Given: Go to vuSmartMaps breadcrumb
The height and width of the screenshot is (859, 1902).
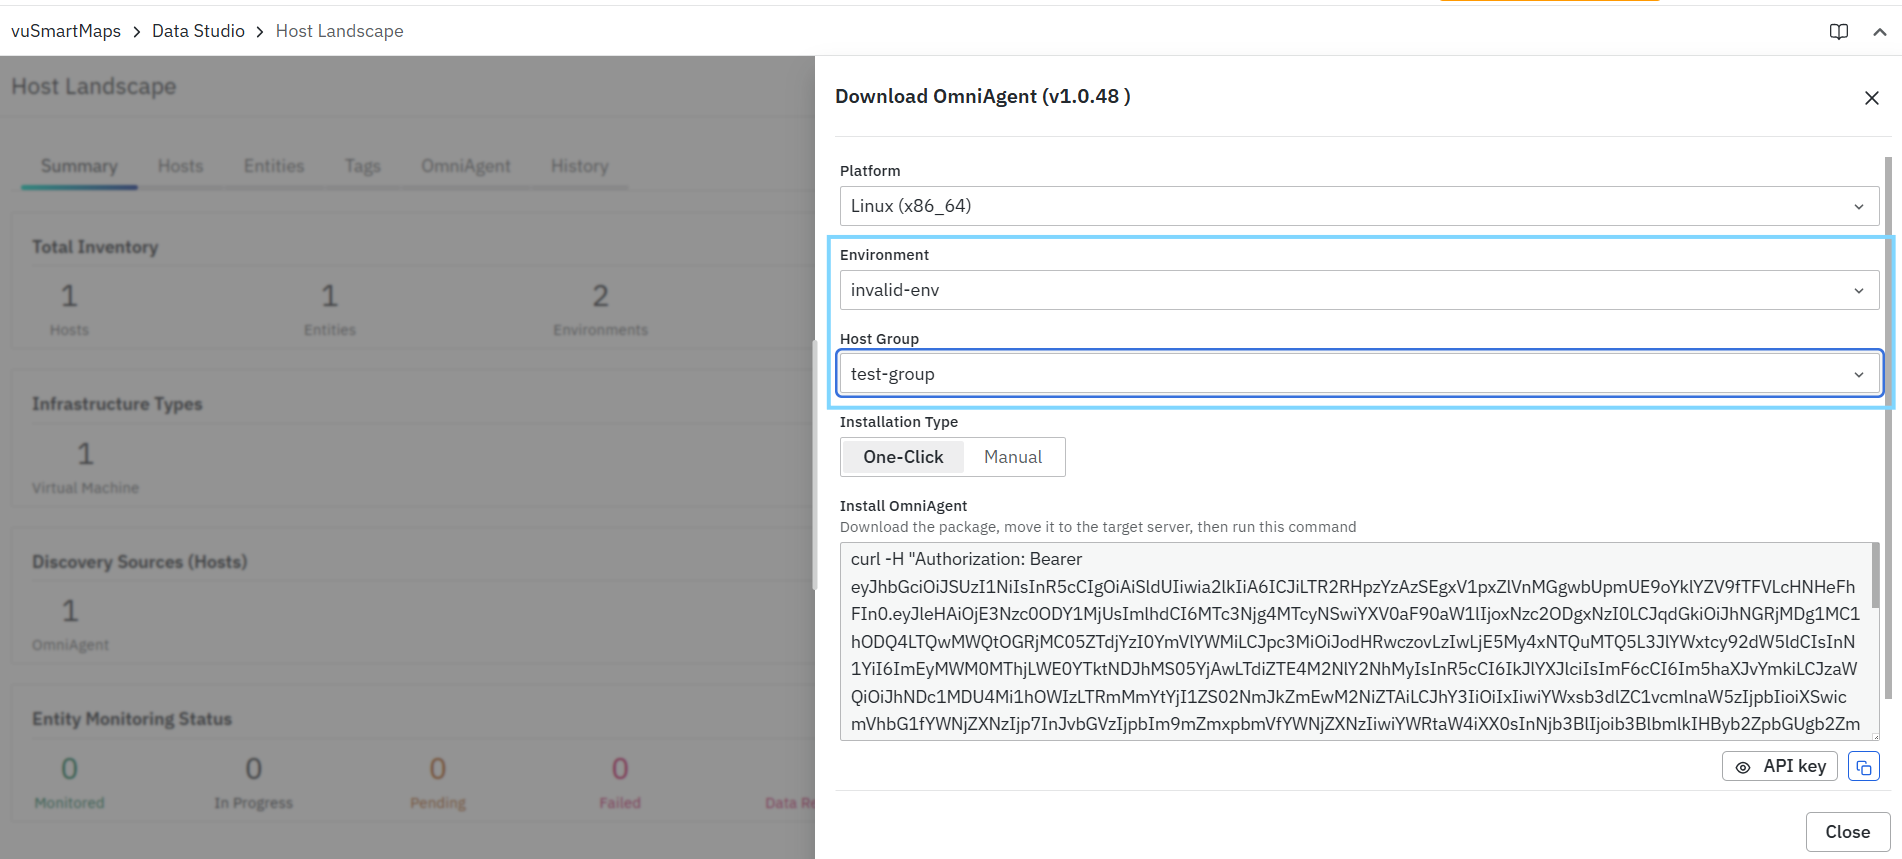Looking at the screenshot, I should pos(66,31).
